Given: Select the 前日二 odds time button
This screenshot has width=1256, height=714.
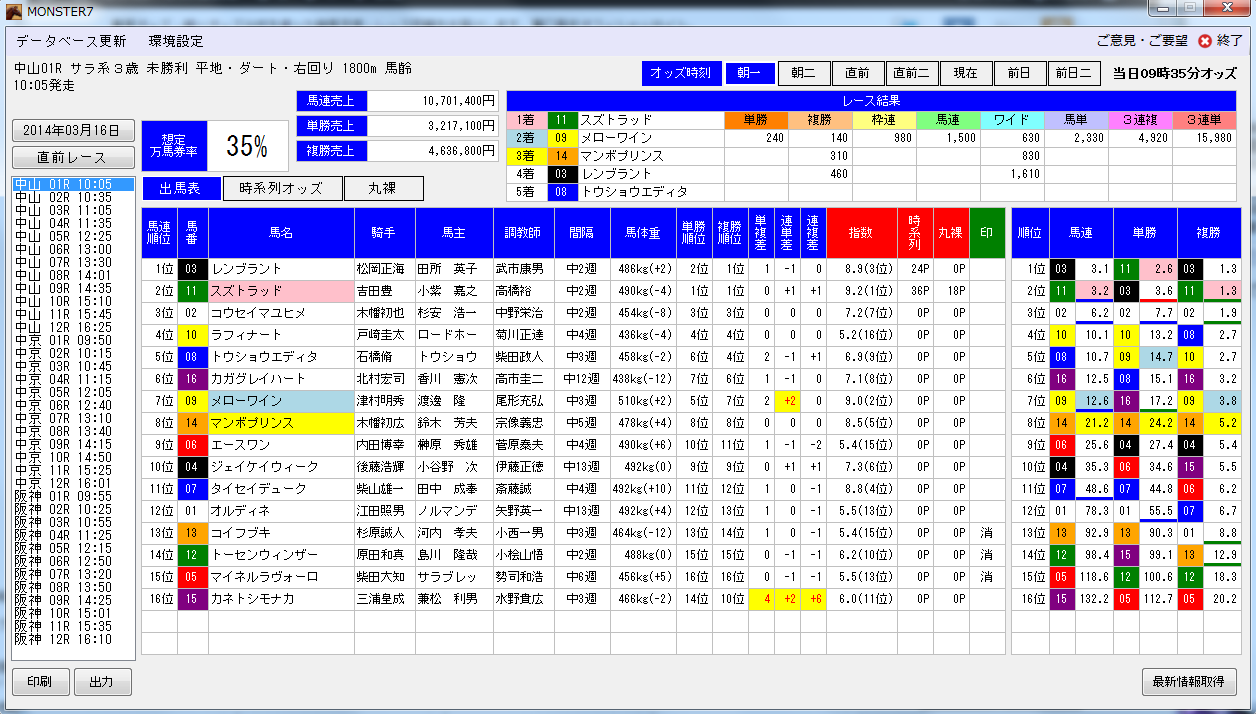Looking at the screenshot, I should pos(1074,73).
